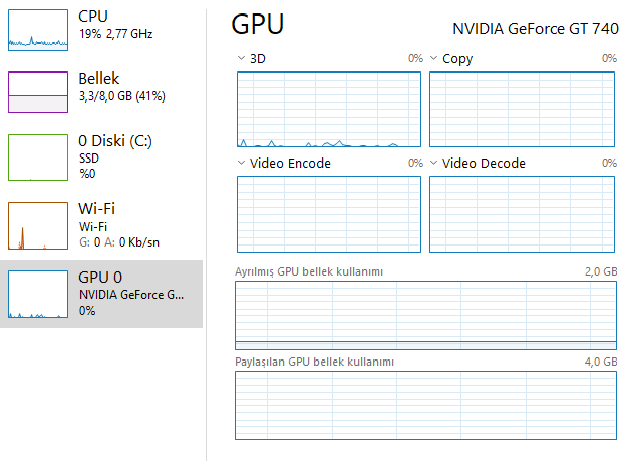Select the Bellek sidebar entry text
Screen dimensions: 625x461
tap(99, 78)
